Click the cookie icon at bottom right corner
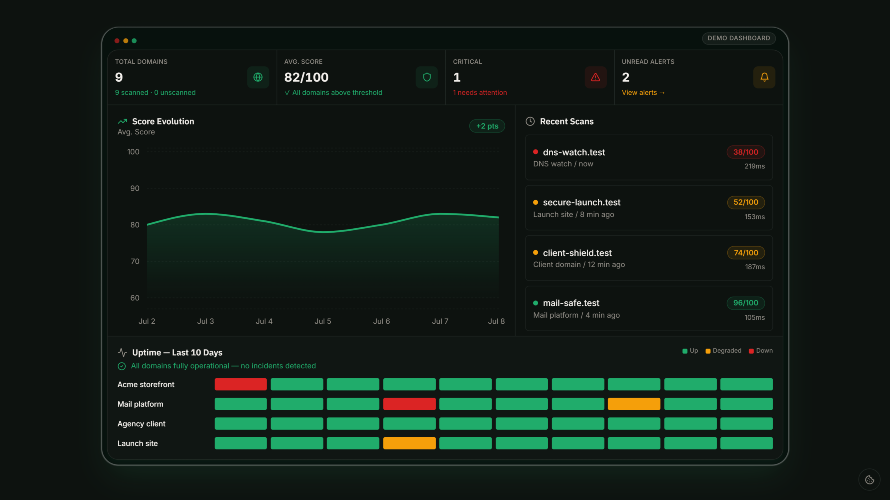Image resolution: width=890 pixels, height=500 pixels. 869,480
